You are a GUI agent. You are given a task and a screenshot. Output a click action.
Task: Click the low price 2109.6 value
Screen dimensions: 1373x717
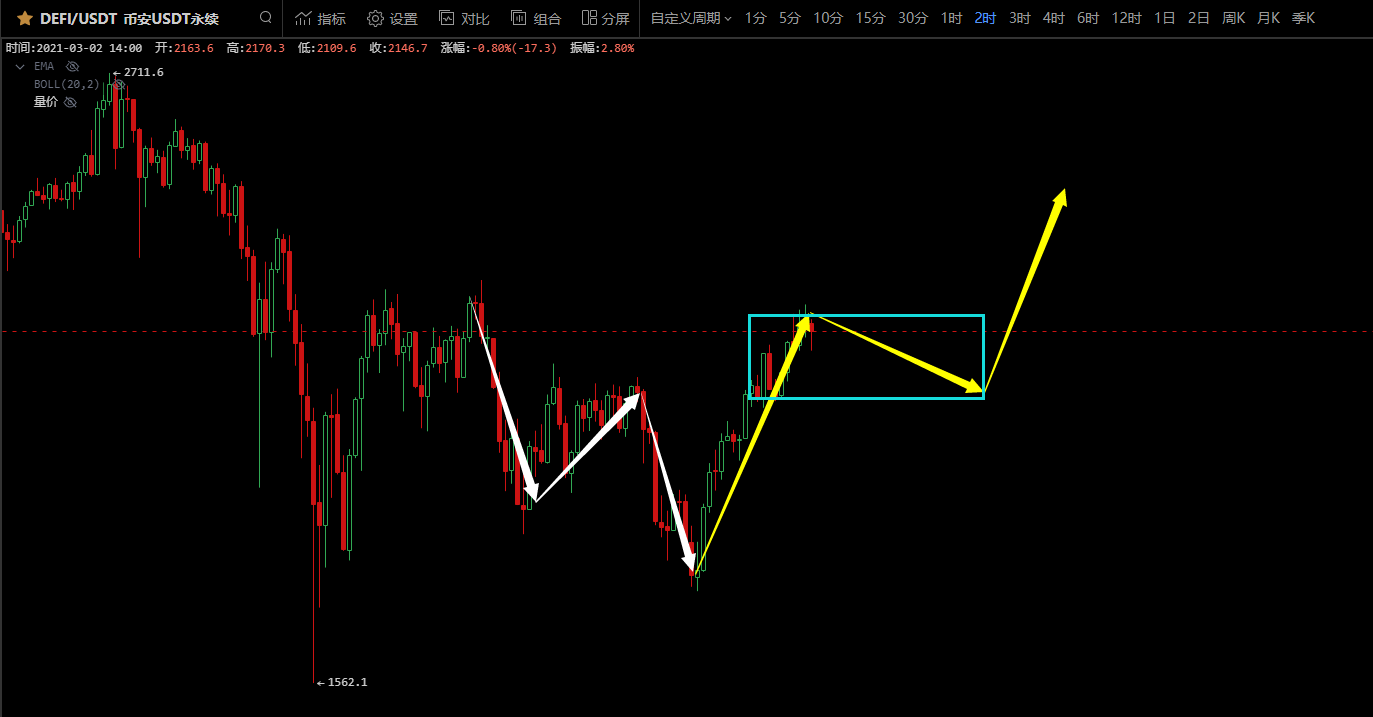(x=336, y=48)
